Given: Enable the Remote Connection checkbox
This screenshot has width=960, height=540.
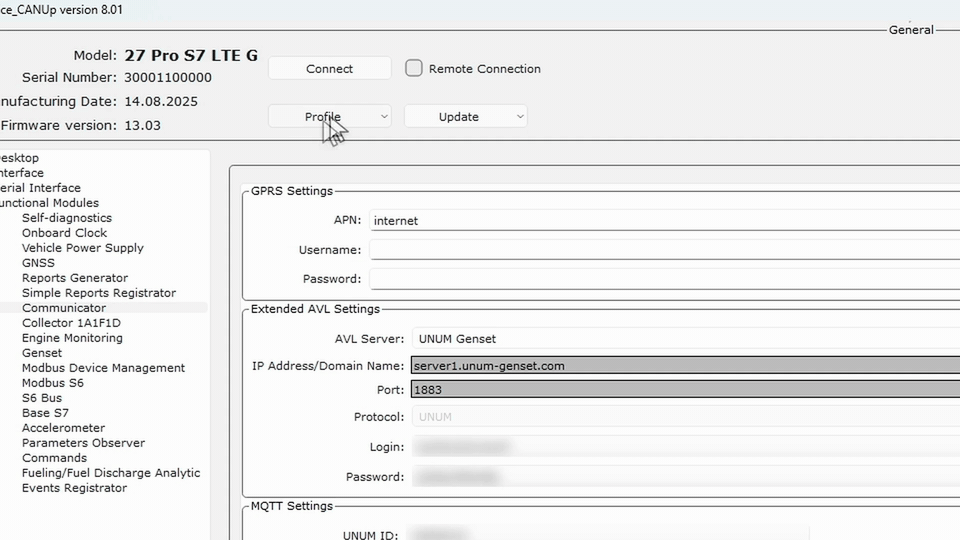Looking at the screenshot, I should coord(414,68).
